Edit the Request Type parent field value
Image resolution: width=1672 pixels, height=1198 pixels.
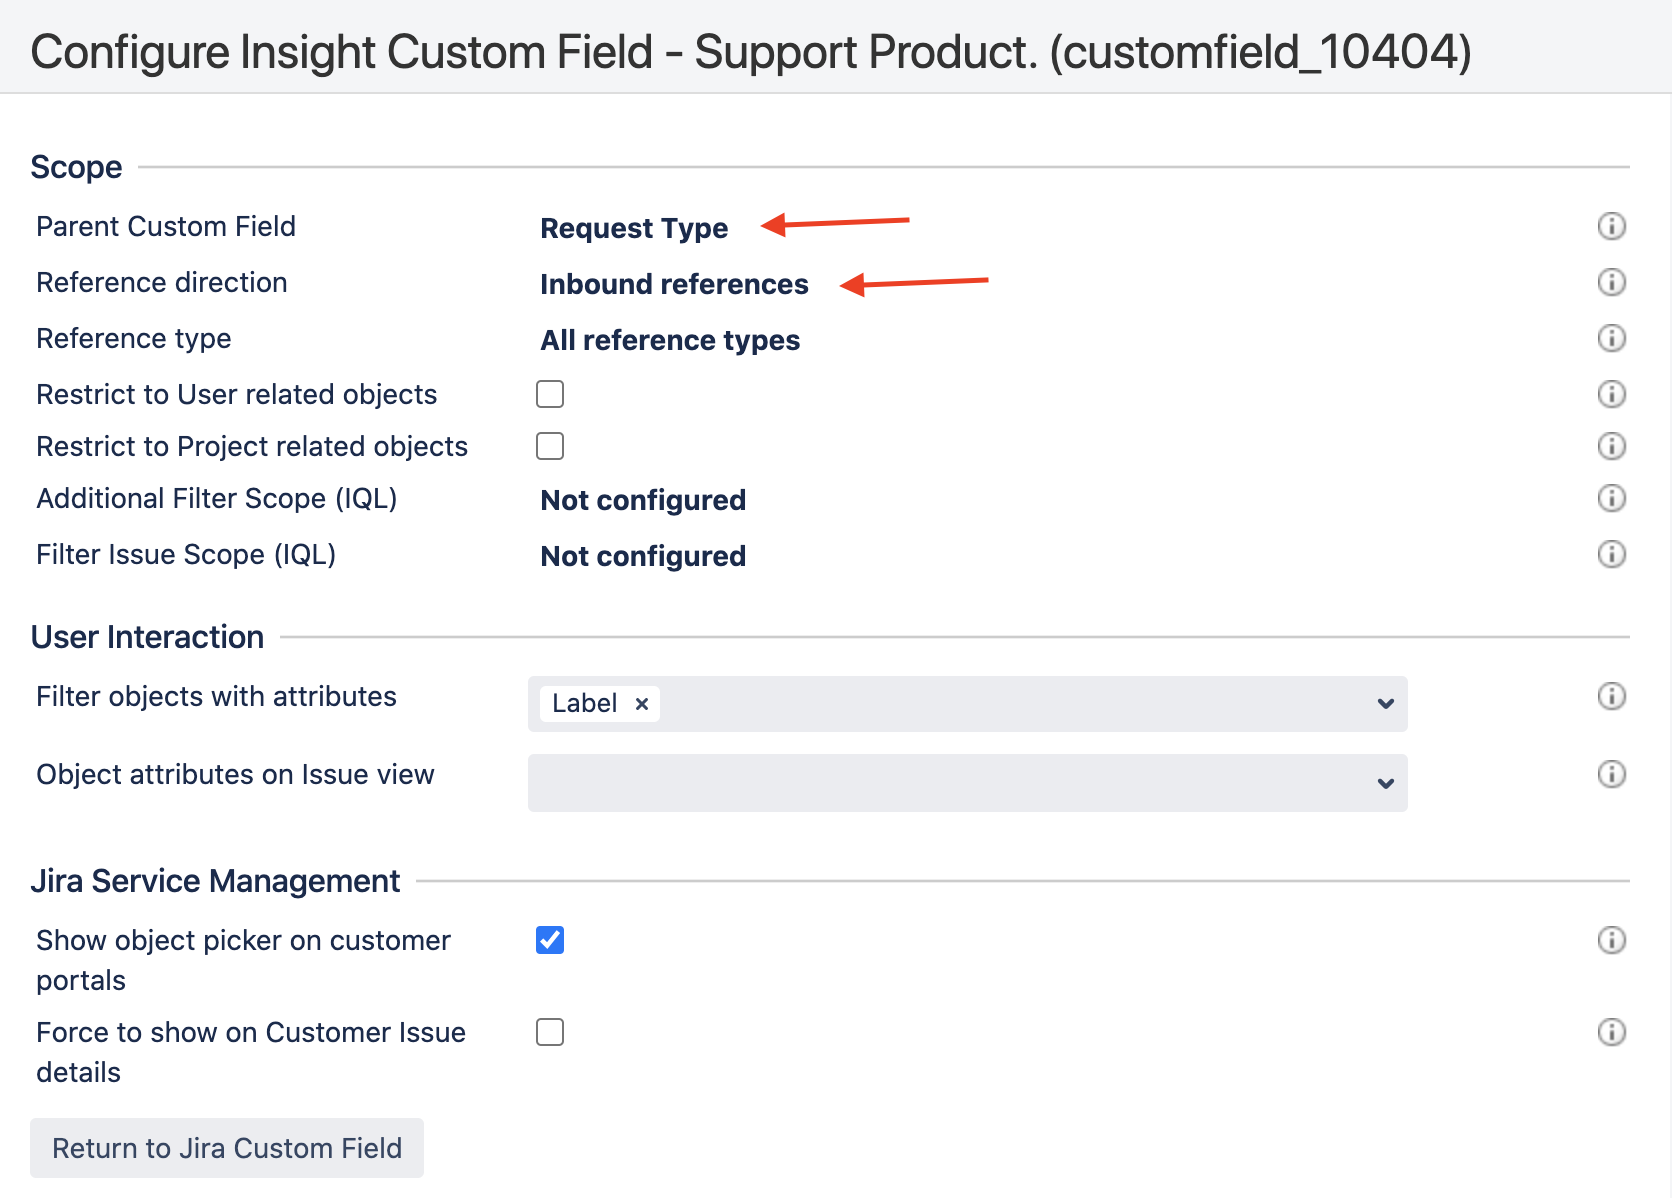634,228
